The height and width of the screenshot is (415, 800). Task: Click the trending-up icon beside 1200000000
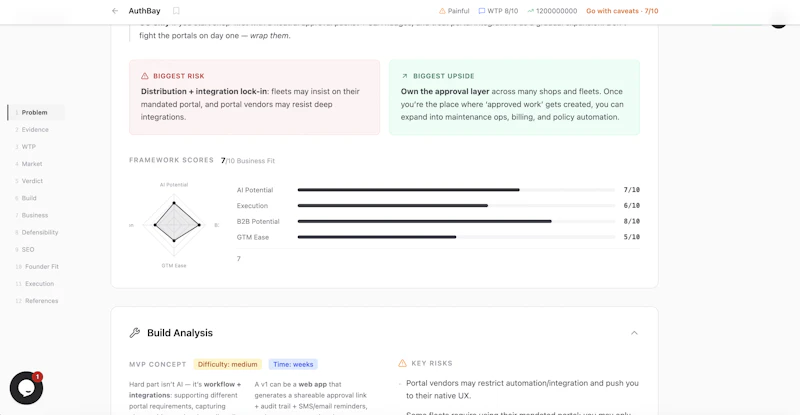(x=531, y=11)
